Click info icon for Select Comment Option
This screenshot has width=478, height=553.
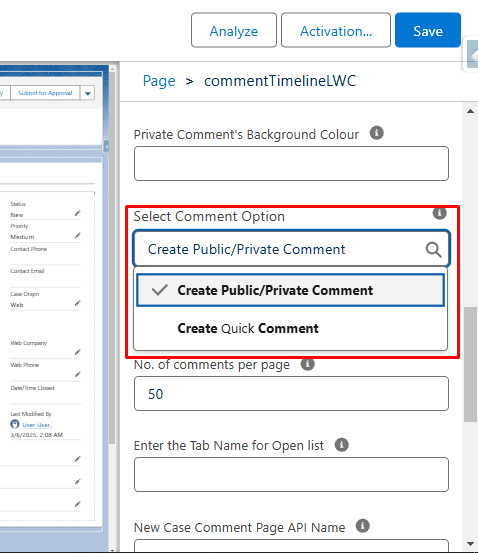439,213
